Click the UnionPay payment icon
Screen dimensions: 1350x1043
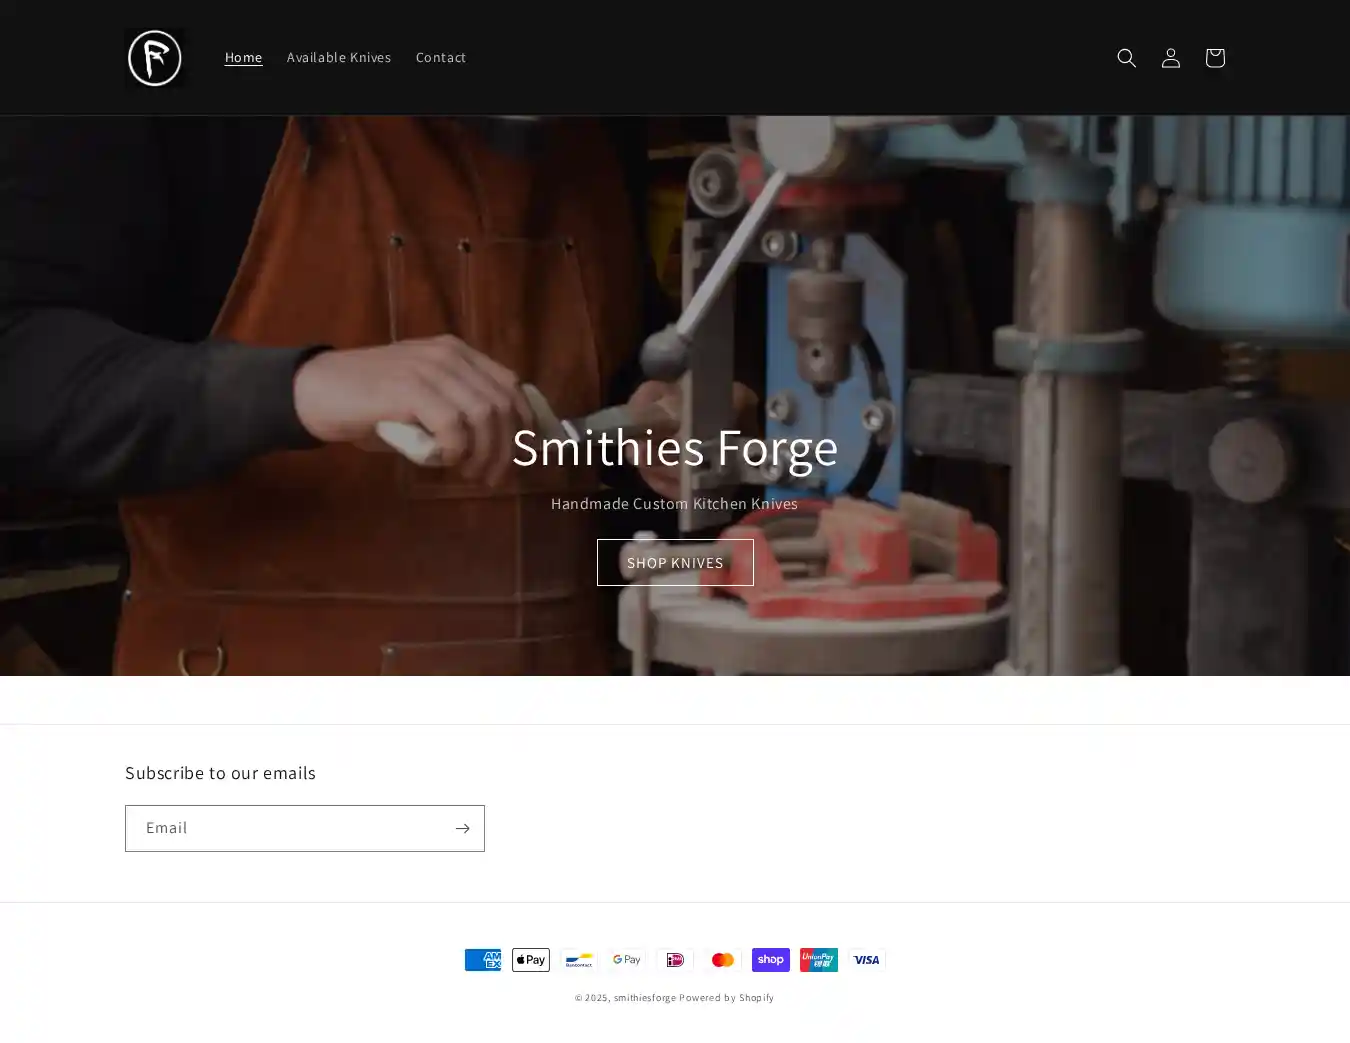[819, 960]
